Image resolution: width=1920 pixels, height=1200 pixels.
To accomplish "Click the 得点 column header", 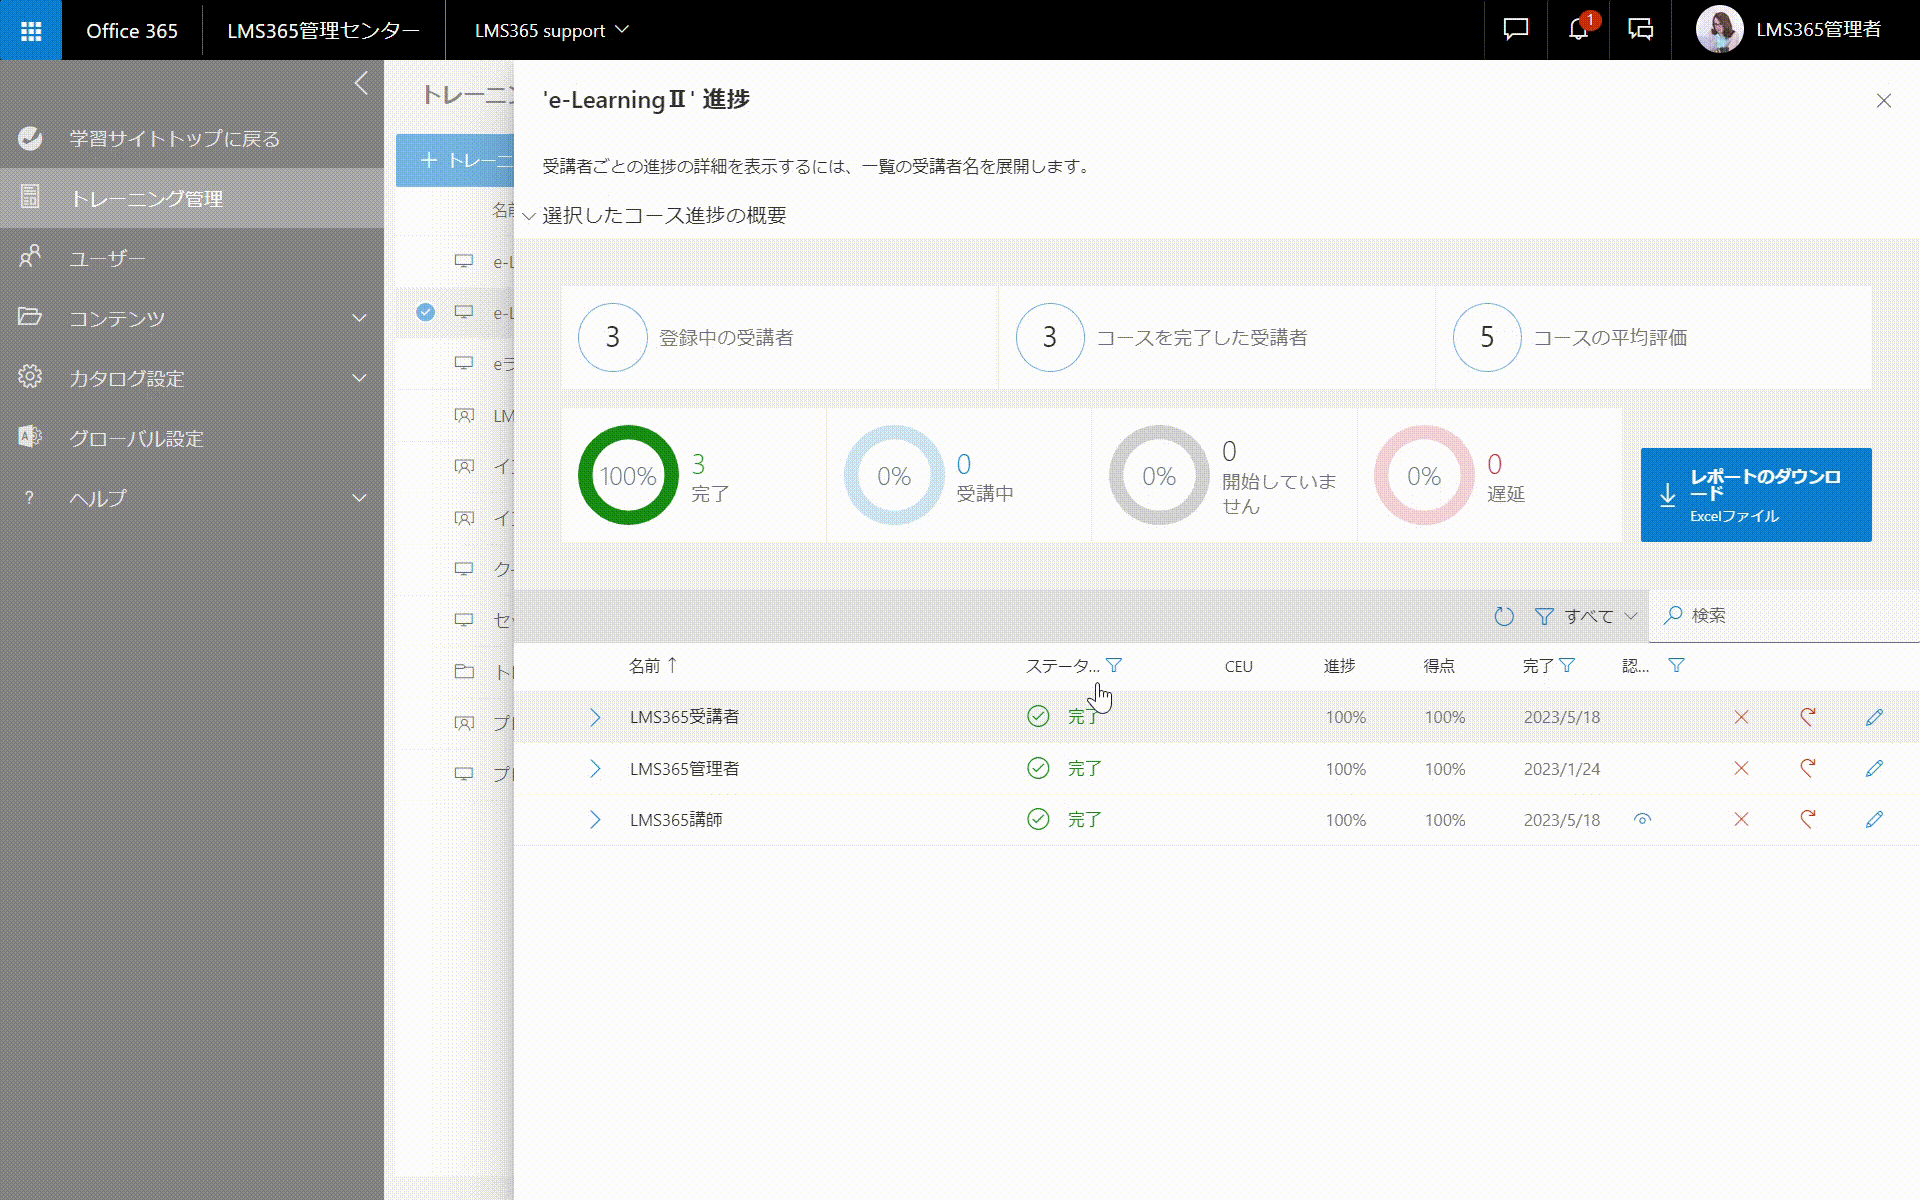I will [x=1439, y=666].
